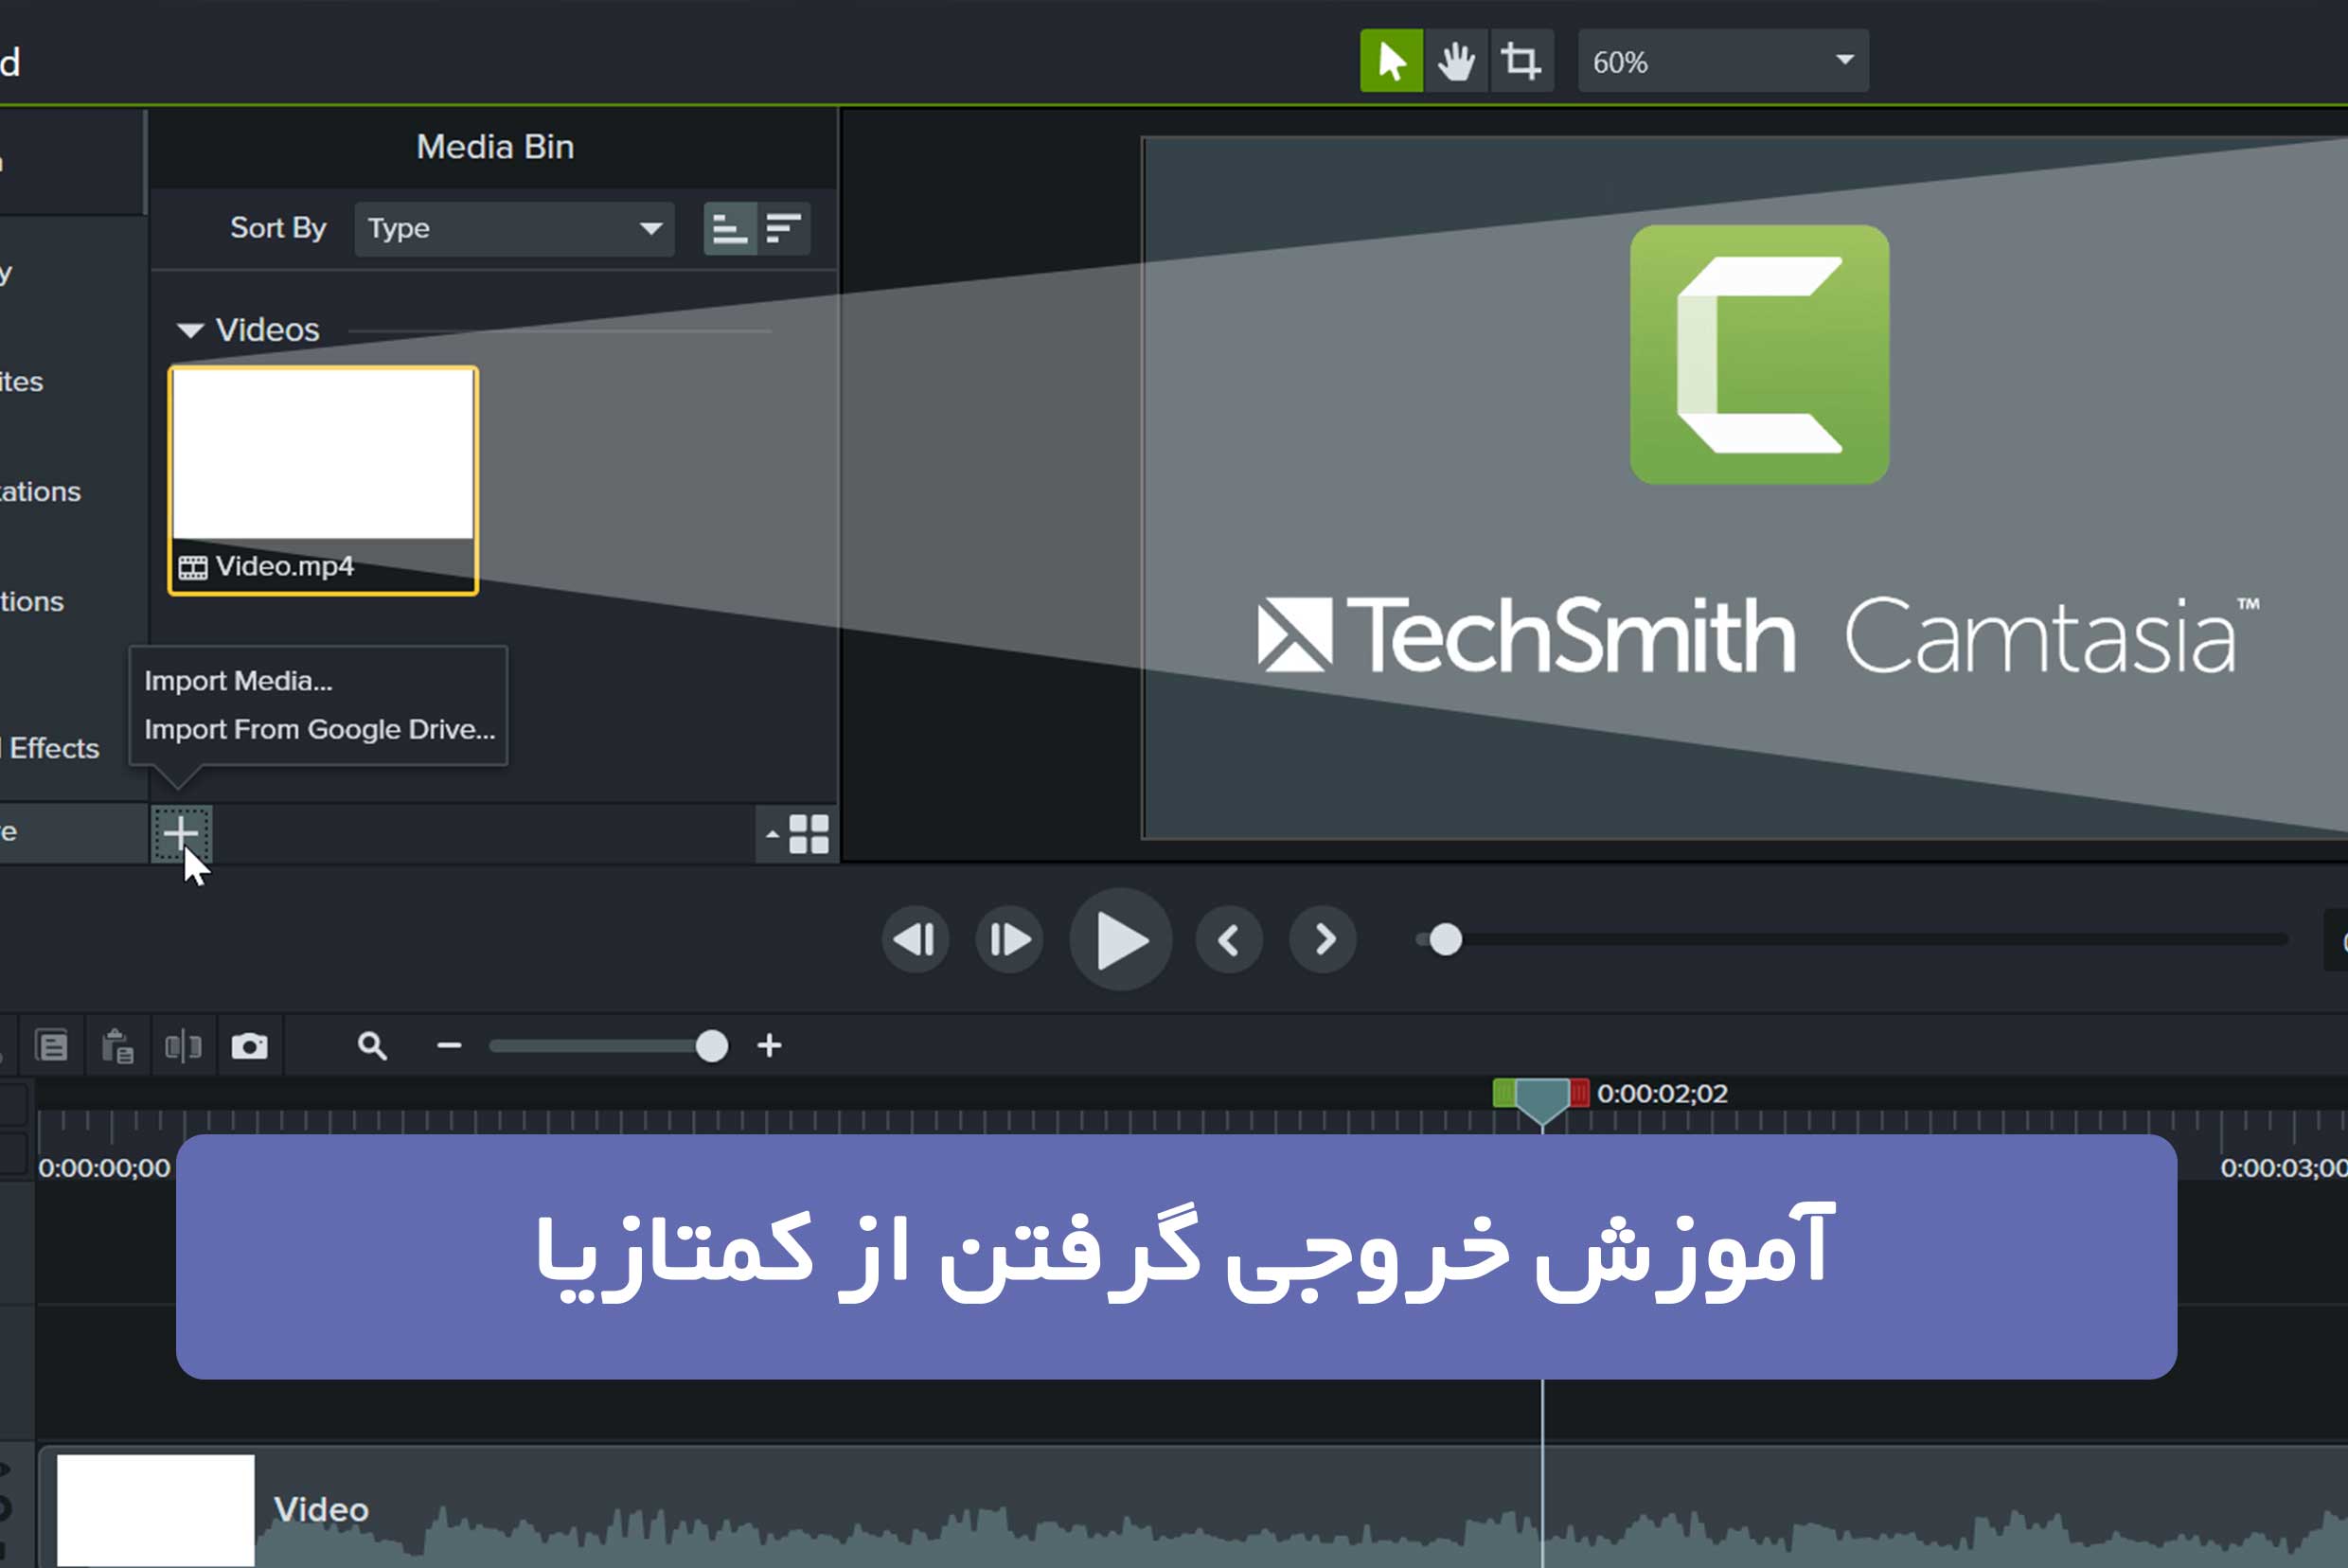Sort media bin in ascending order
This screenshot has width=2348, height=1568.
coord(729,229)
